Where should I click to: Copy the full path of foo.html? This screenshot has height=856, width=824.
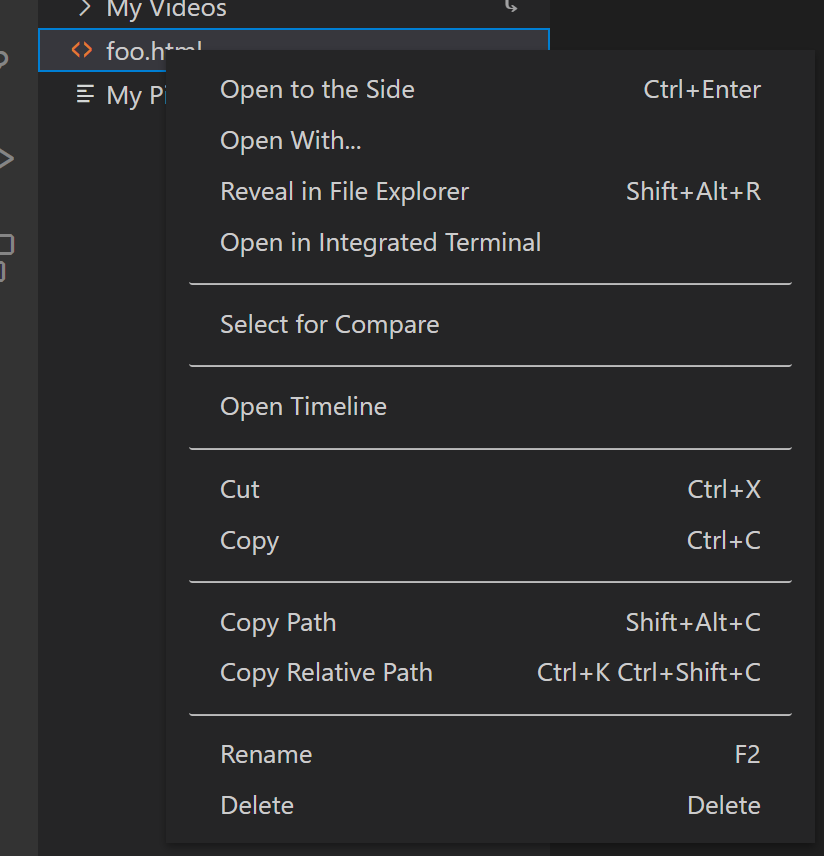tap(278, 622)
